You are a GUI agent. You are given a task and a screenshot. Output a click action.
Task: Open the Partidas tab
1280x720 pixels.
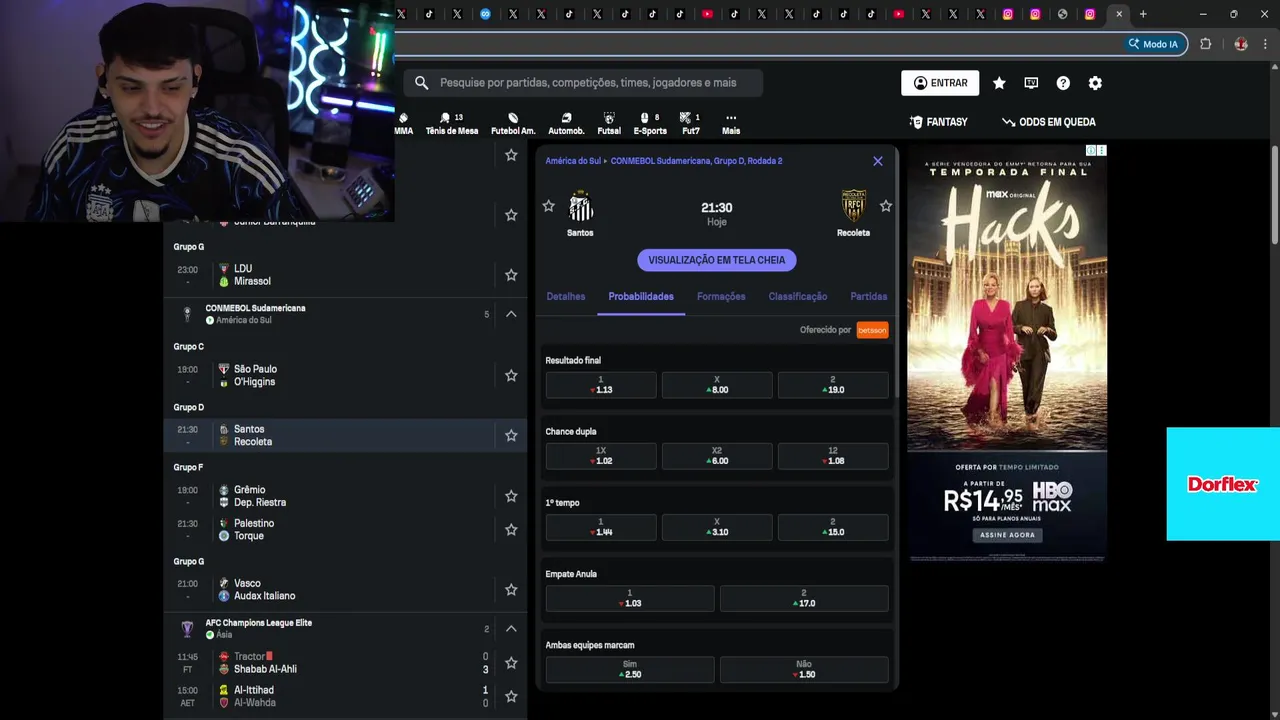(x=869, y=297)
